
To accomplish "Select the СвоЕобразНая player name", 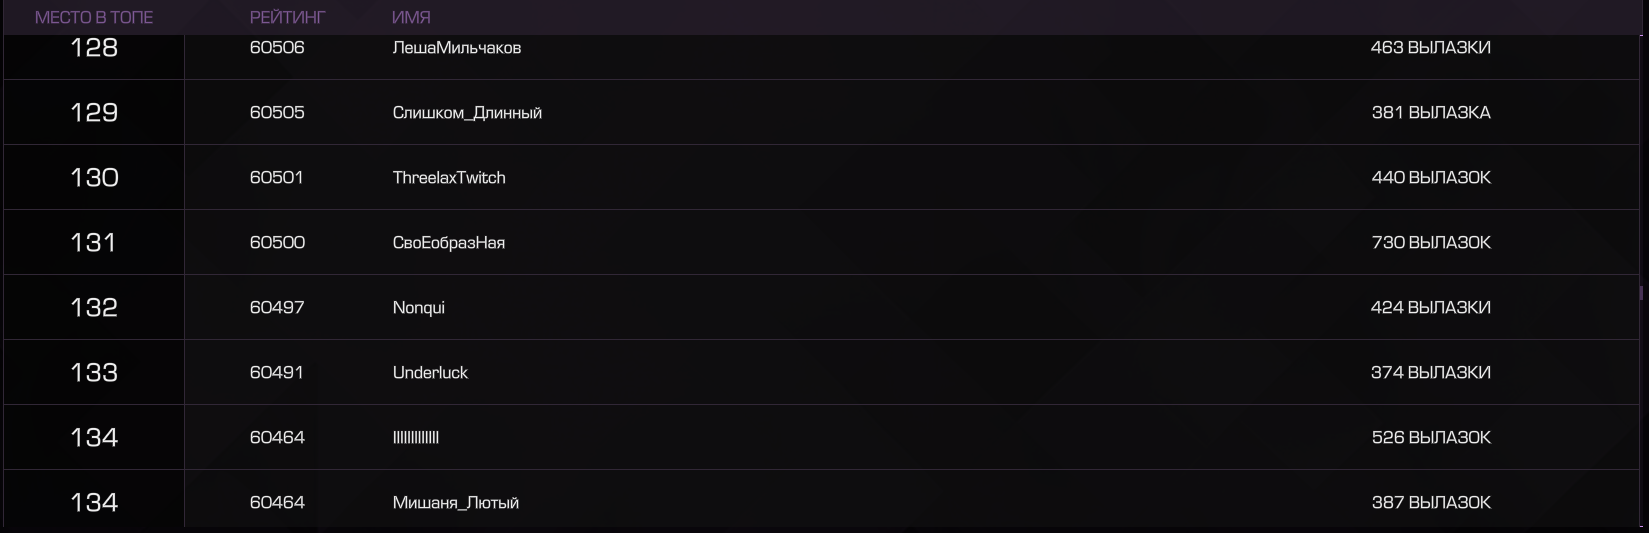I will 449,243.
